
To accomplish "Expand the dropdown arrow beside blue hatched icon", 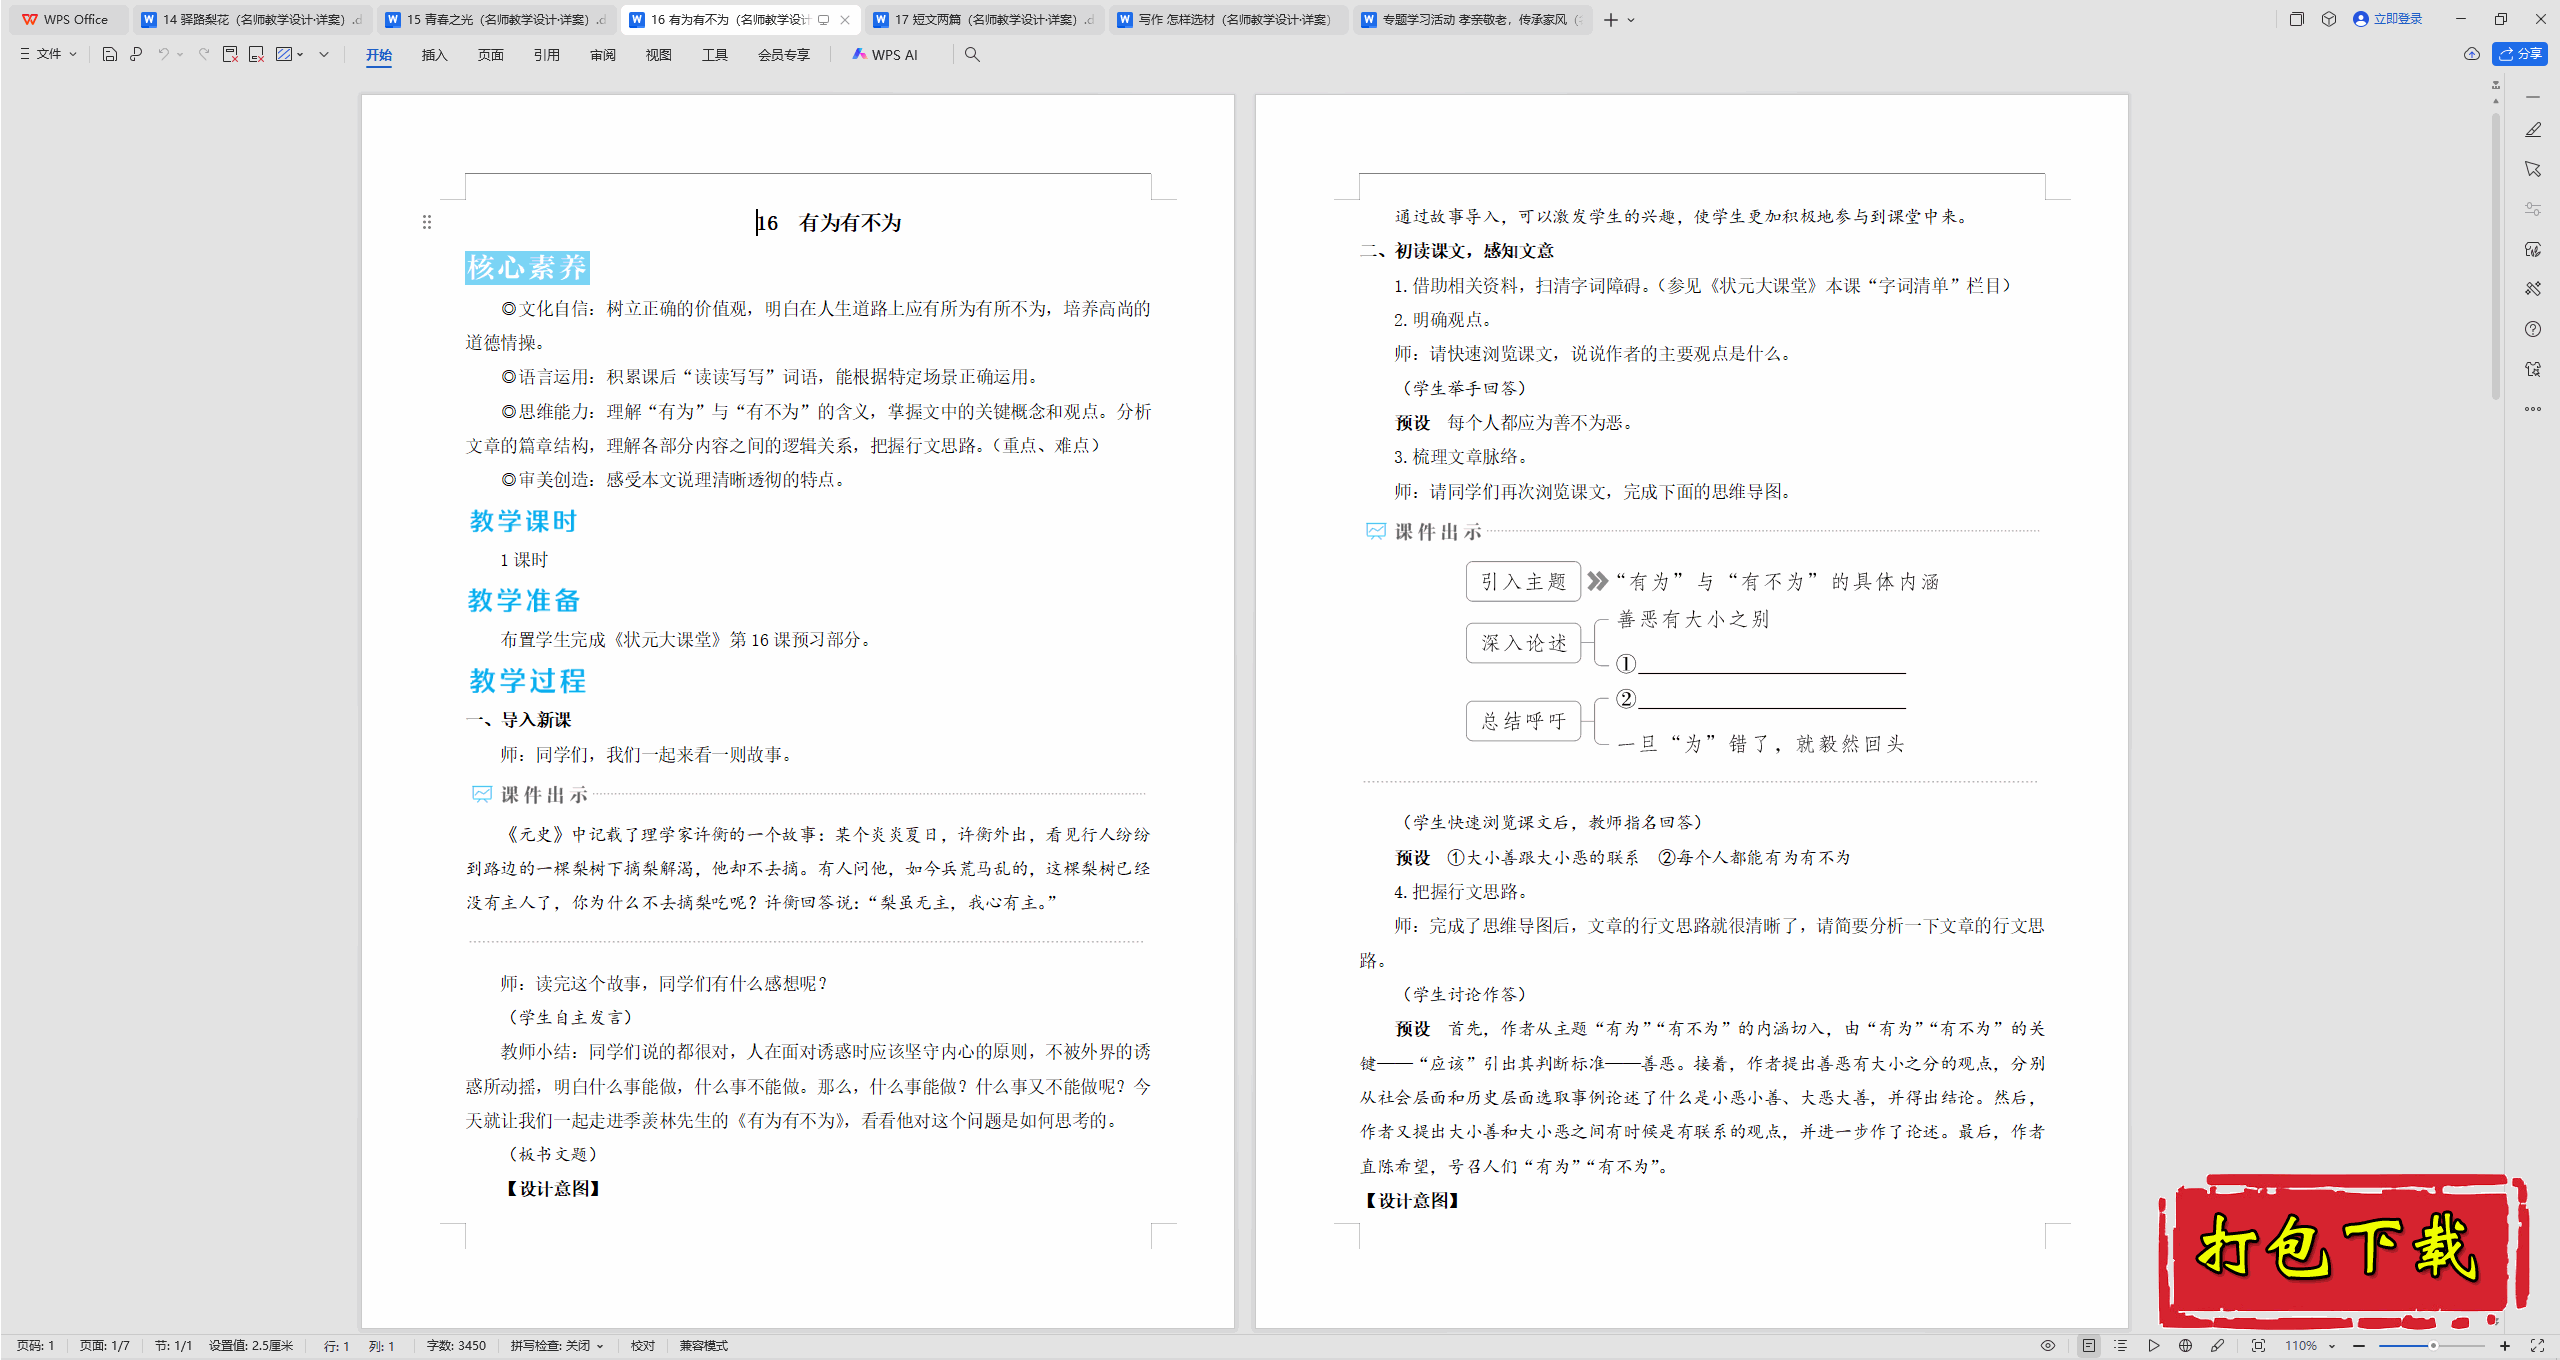I will tap(300, 54).
